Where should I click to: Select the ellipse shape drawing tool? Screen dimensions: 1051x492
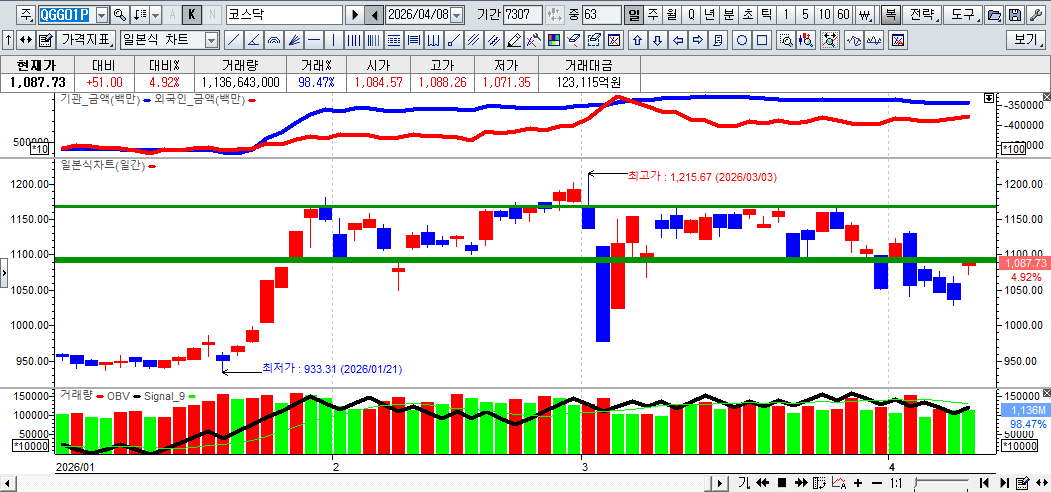coord(743,40)
